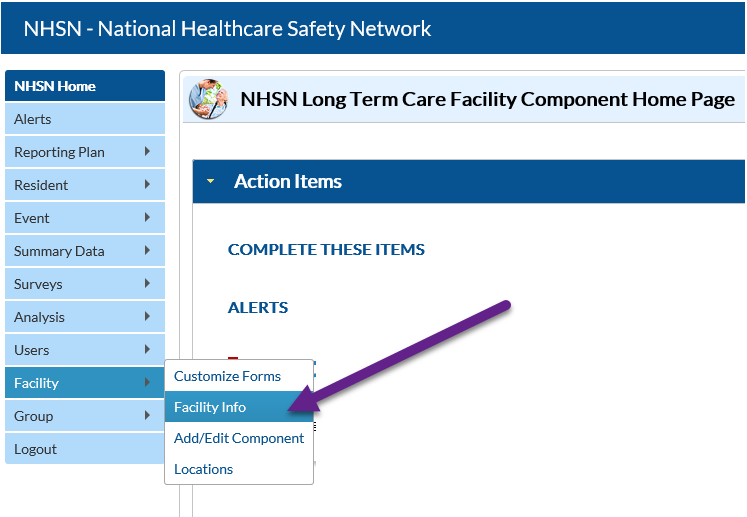The width and height of the screenshot is (747, 517).
Task: Expand the Resident submenu arrow
Action: pos(147,185)
